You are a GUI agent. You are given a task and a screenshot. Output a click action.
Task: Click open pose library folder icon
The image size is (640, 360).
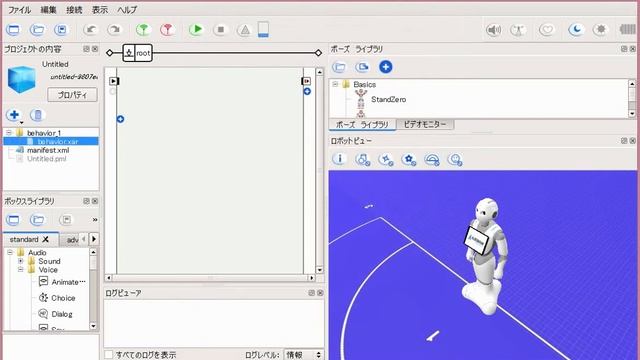click(339, 67)
